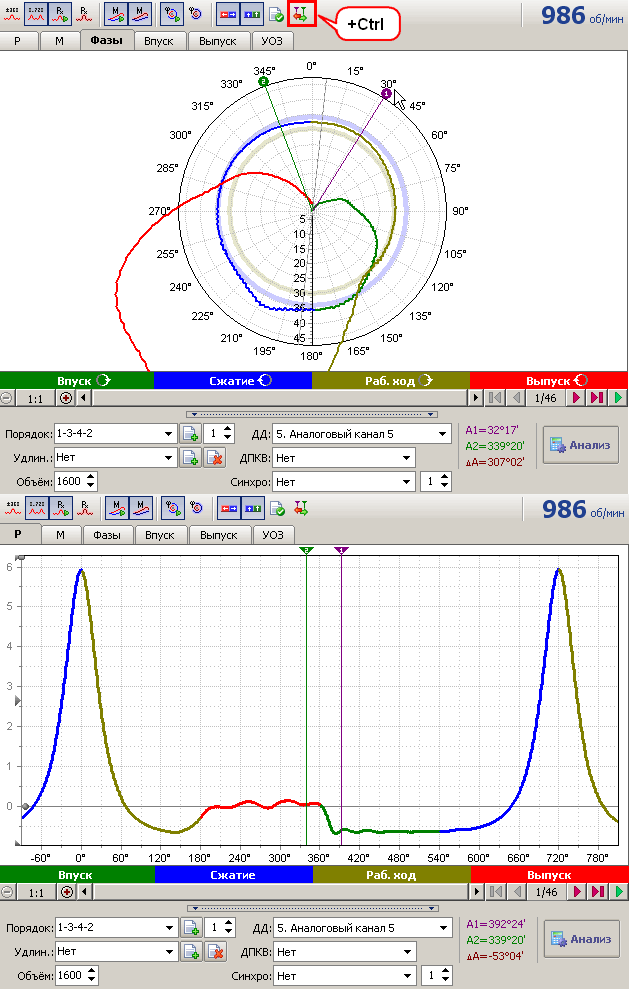The height and width of the screenshot is (989, 629).
Task: Go to next frame in upper panel navigation
Action: coord(576,398)
